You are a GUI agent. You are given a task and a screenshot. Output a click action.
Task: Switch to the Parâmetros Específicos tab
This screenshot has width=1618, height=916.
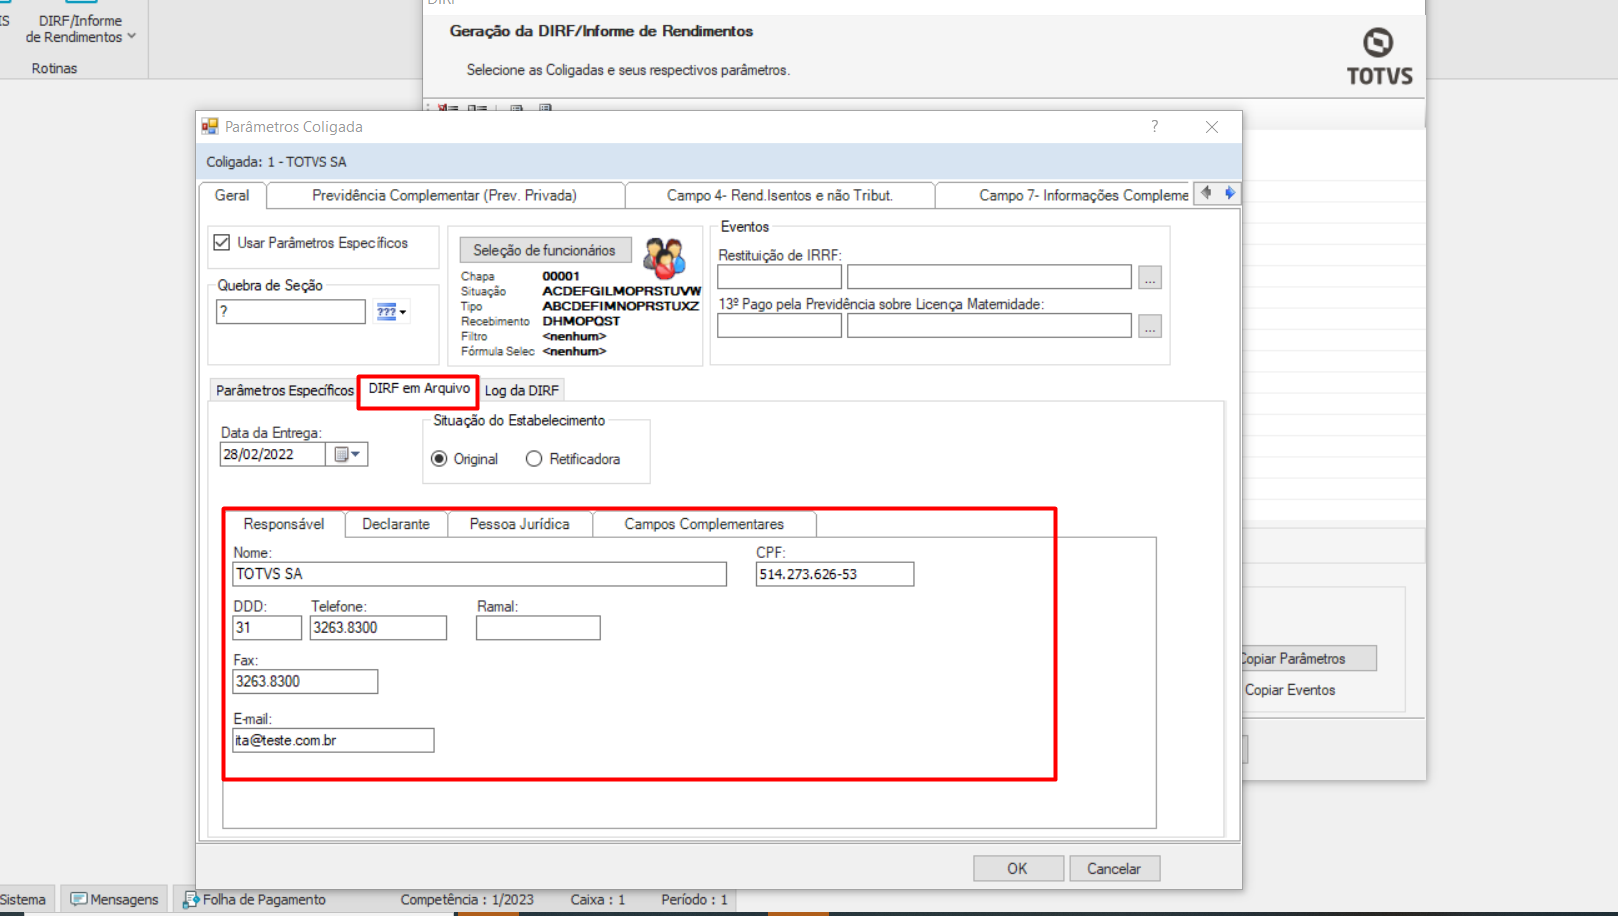point(285,390)
